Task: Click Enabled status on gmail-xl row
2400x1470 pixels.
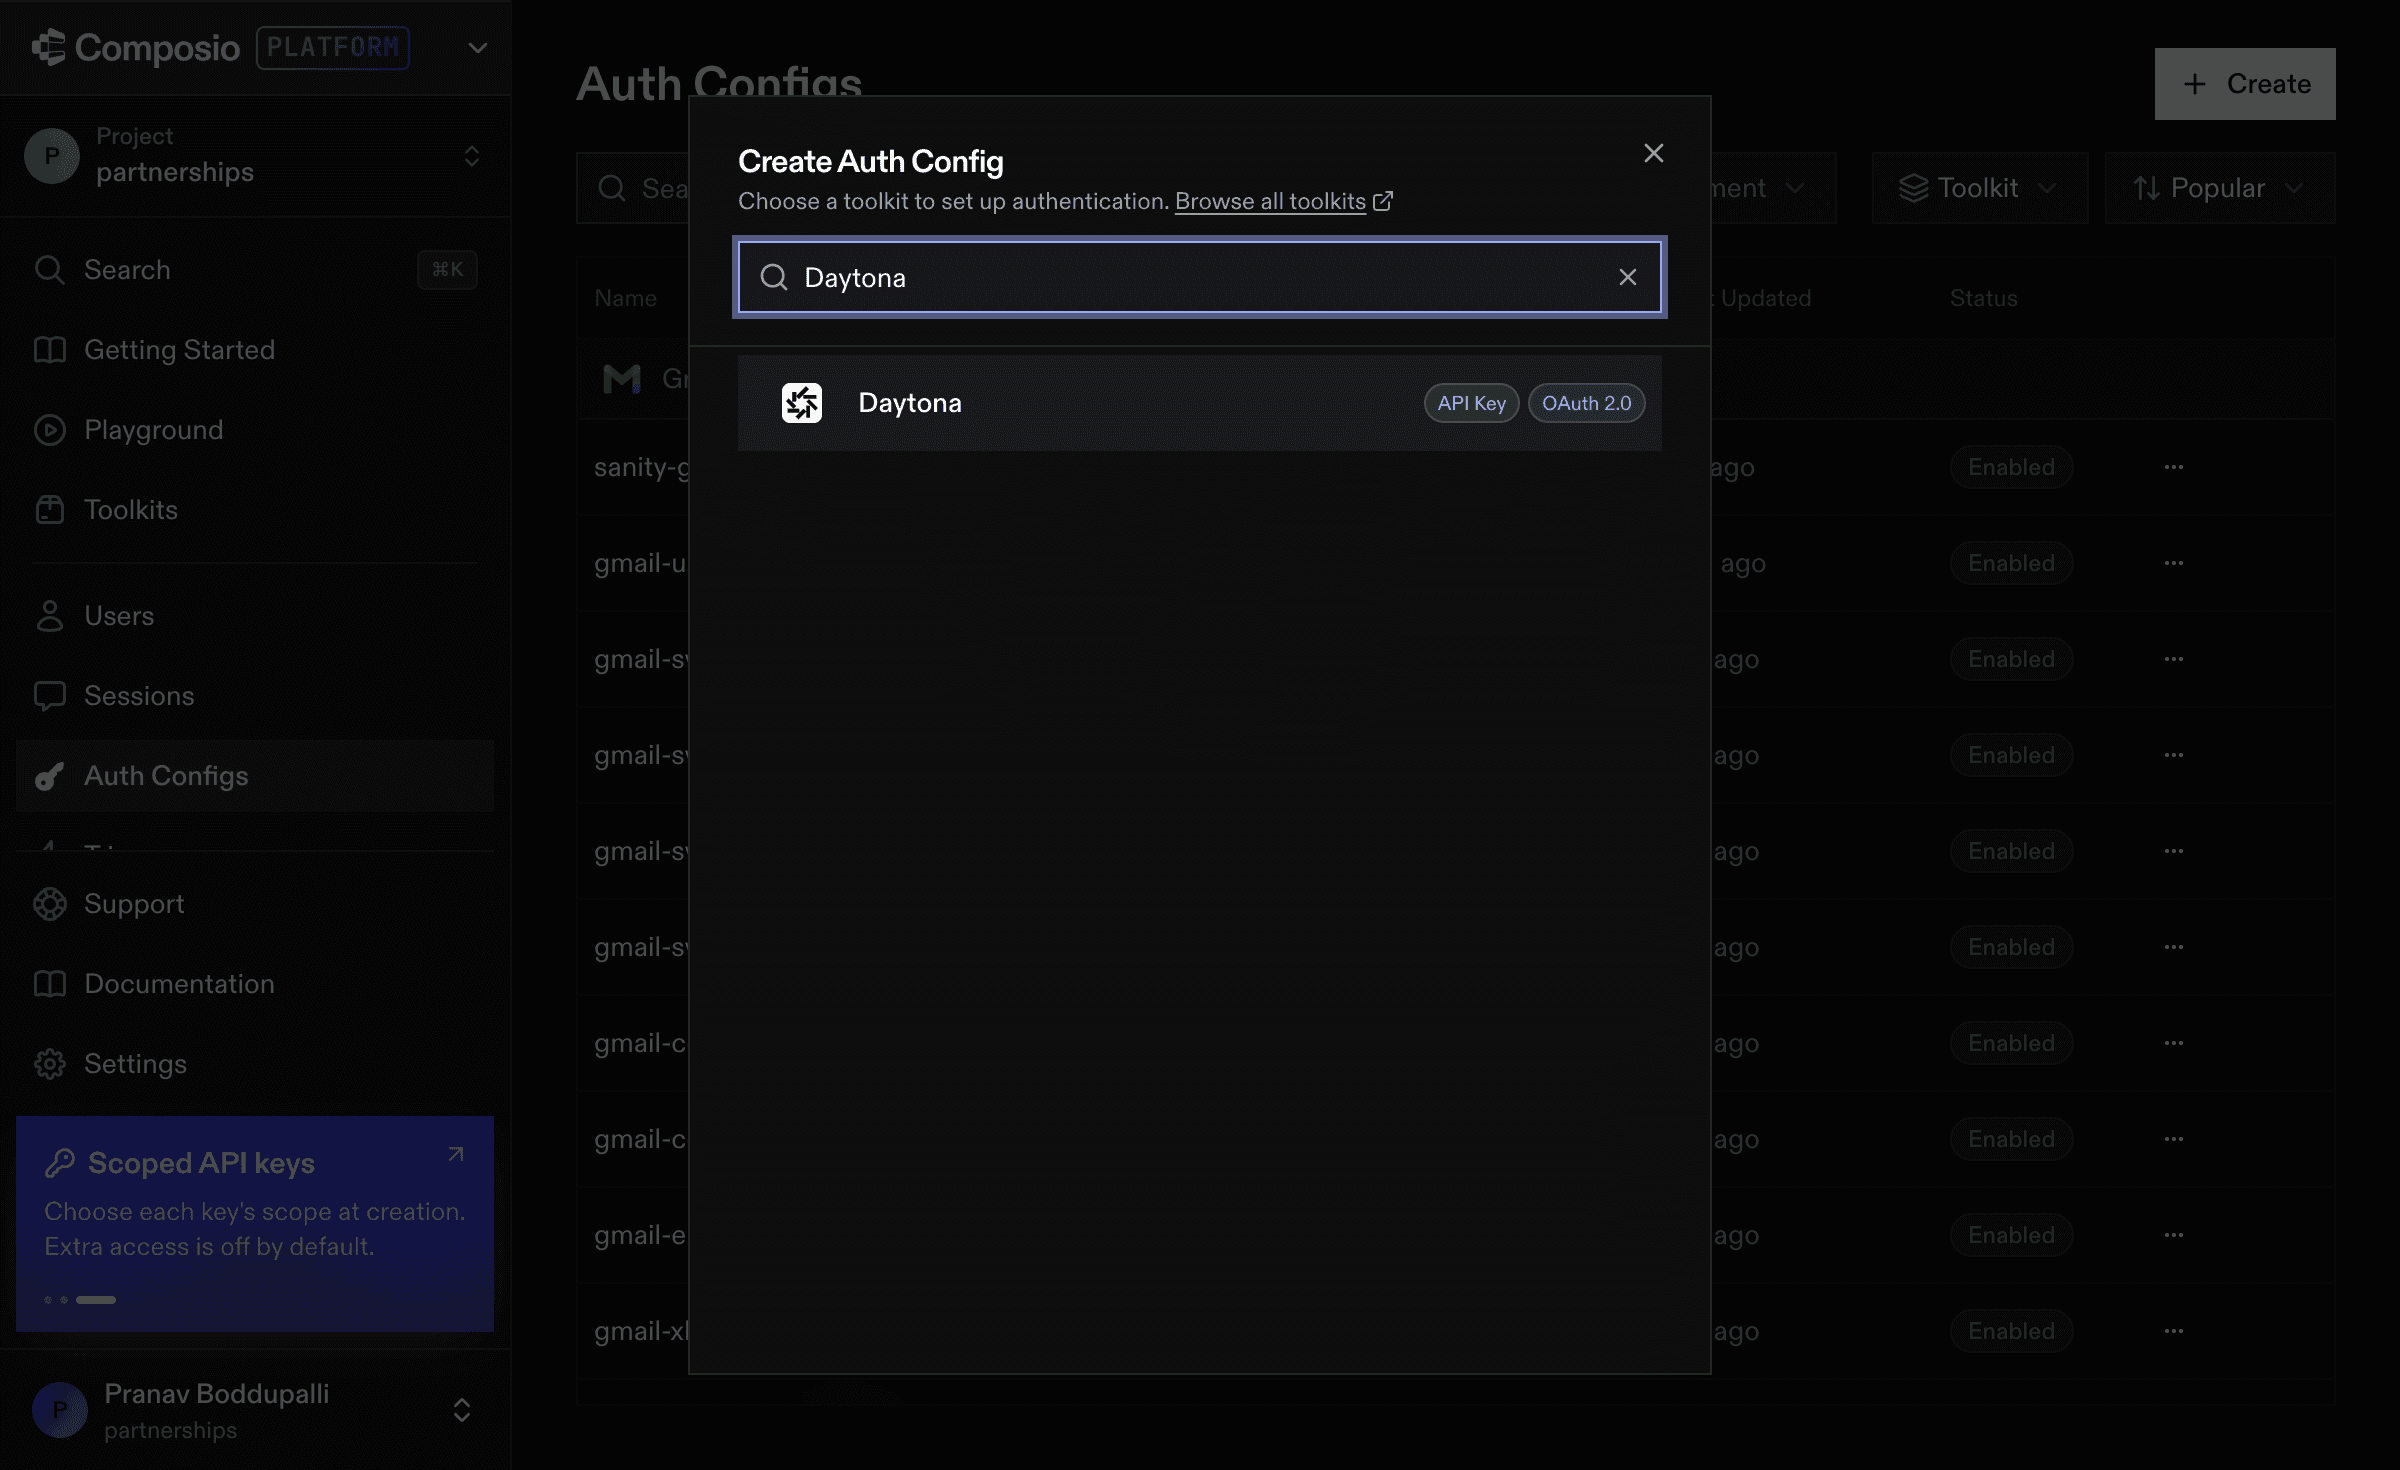Action: tap(2011, 1331)
